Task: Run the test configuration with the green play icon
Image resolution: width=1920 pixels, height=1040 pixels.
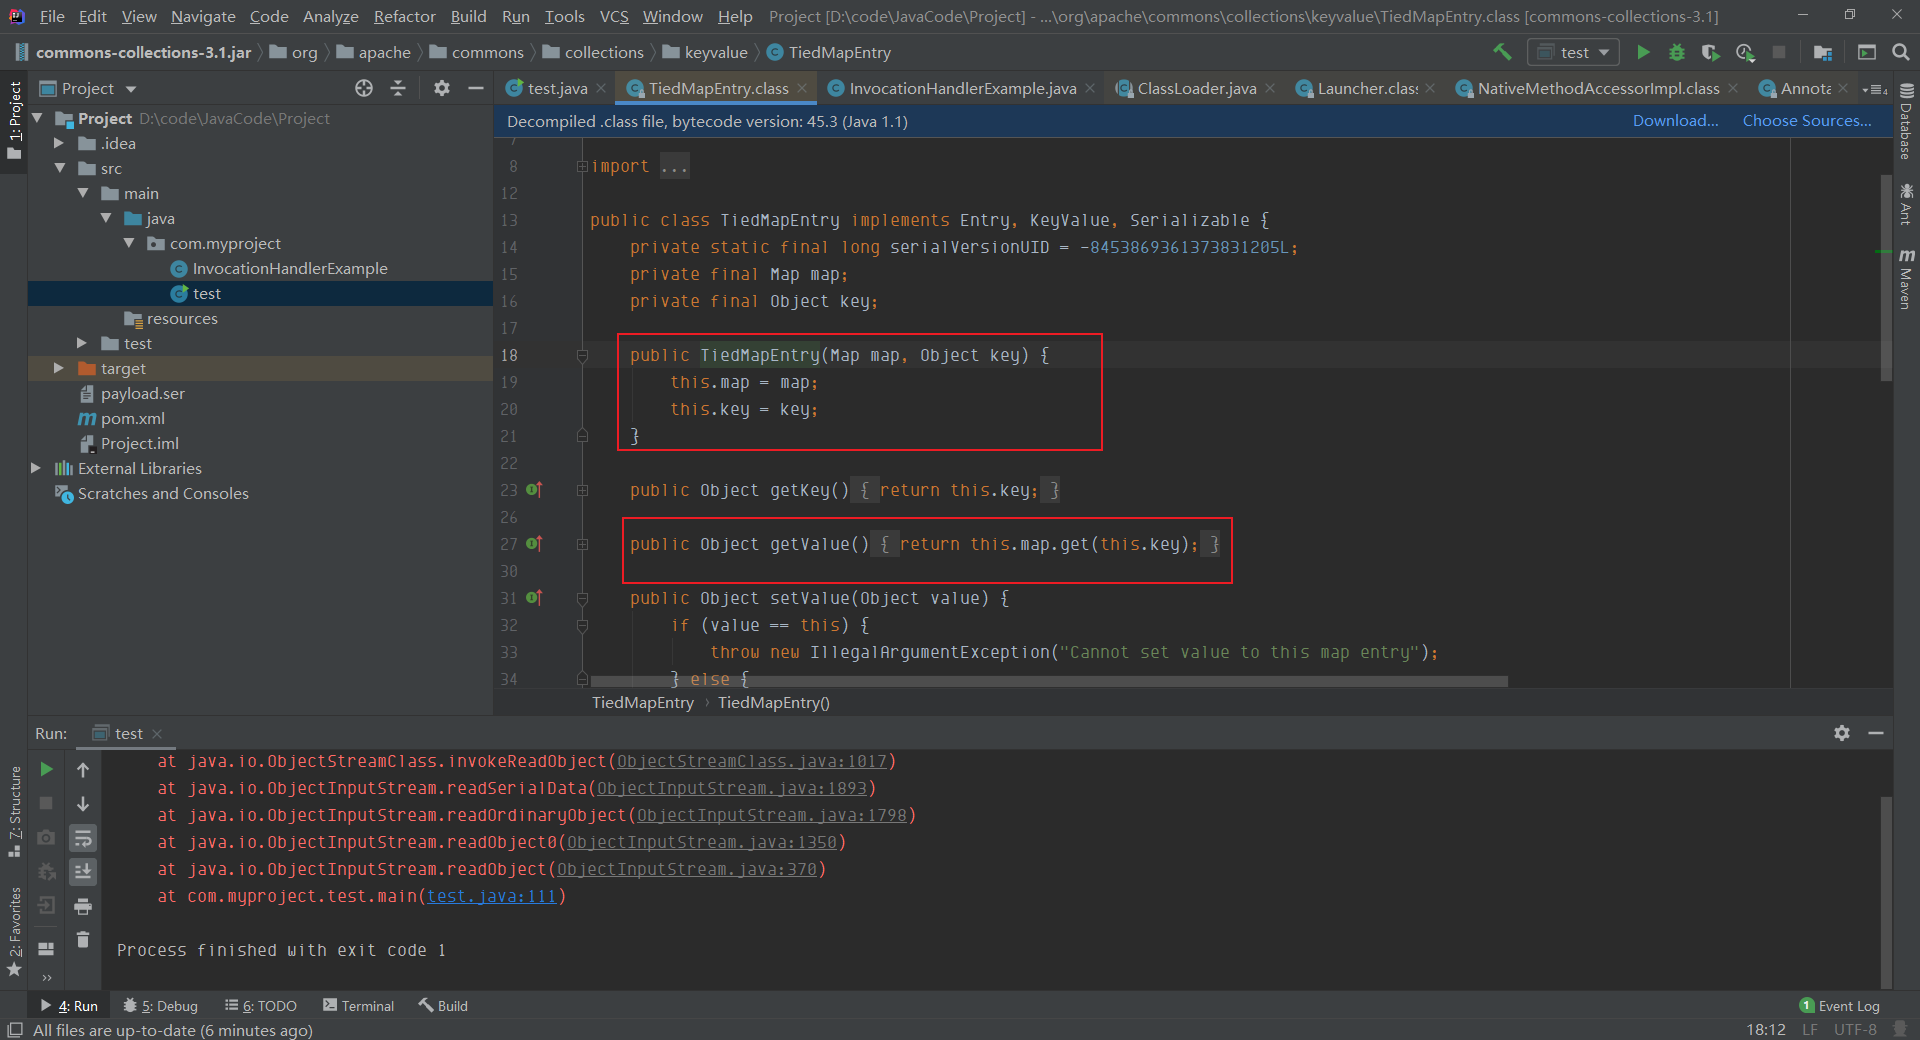Action: coord(1643,52)
